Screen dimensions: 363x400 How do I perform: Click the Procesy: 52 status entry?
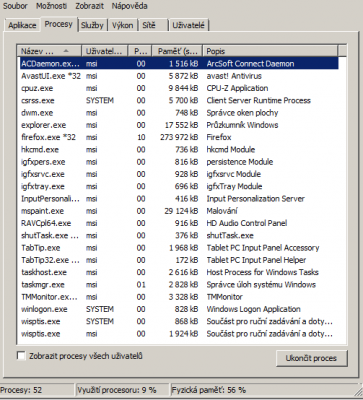[x=21, y=390]
